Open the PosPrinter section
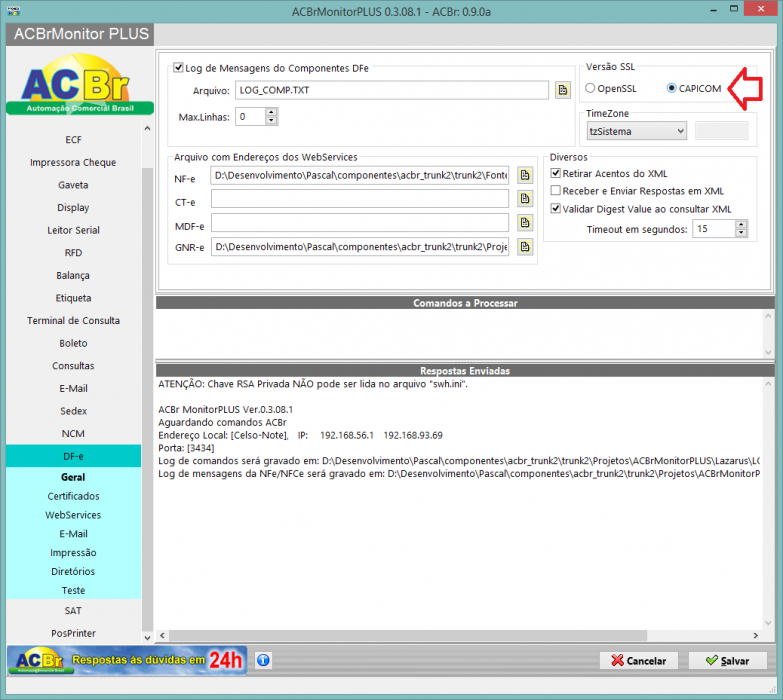783x700 pixels. click(73, 634)
